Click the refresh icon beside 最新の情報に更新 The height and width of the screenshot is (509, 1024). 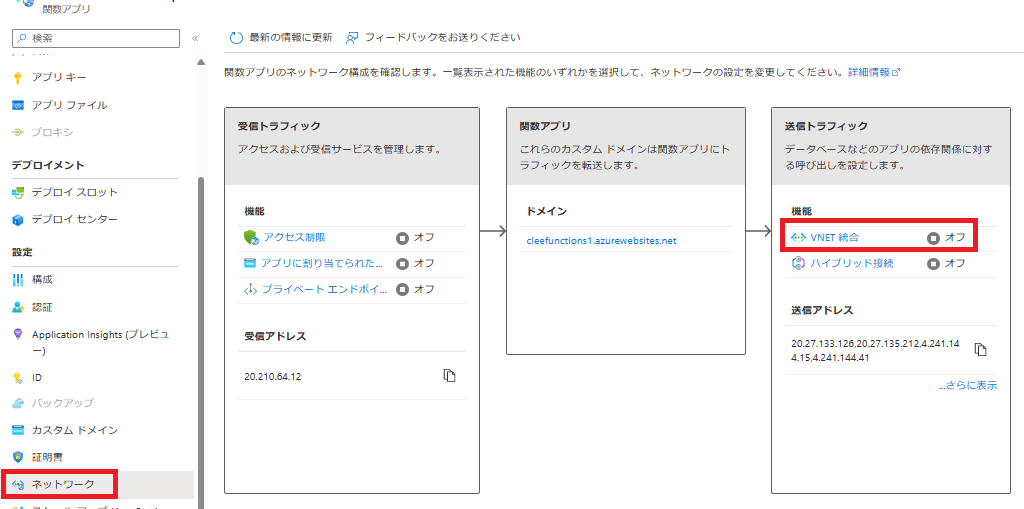coord(236,38)
